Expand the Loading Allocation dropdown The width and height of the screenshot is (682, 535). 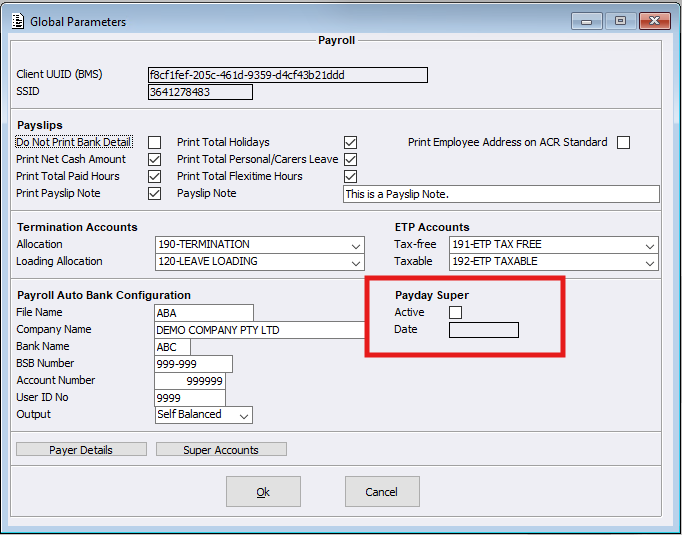356,262
